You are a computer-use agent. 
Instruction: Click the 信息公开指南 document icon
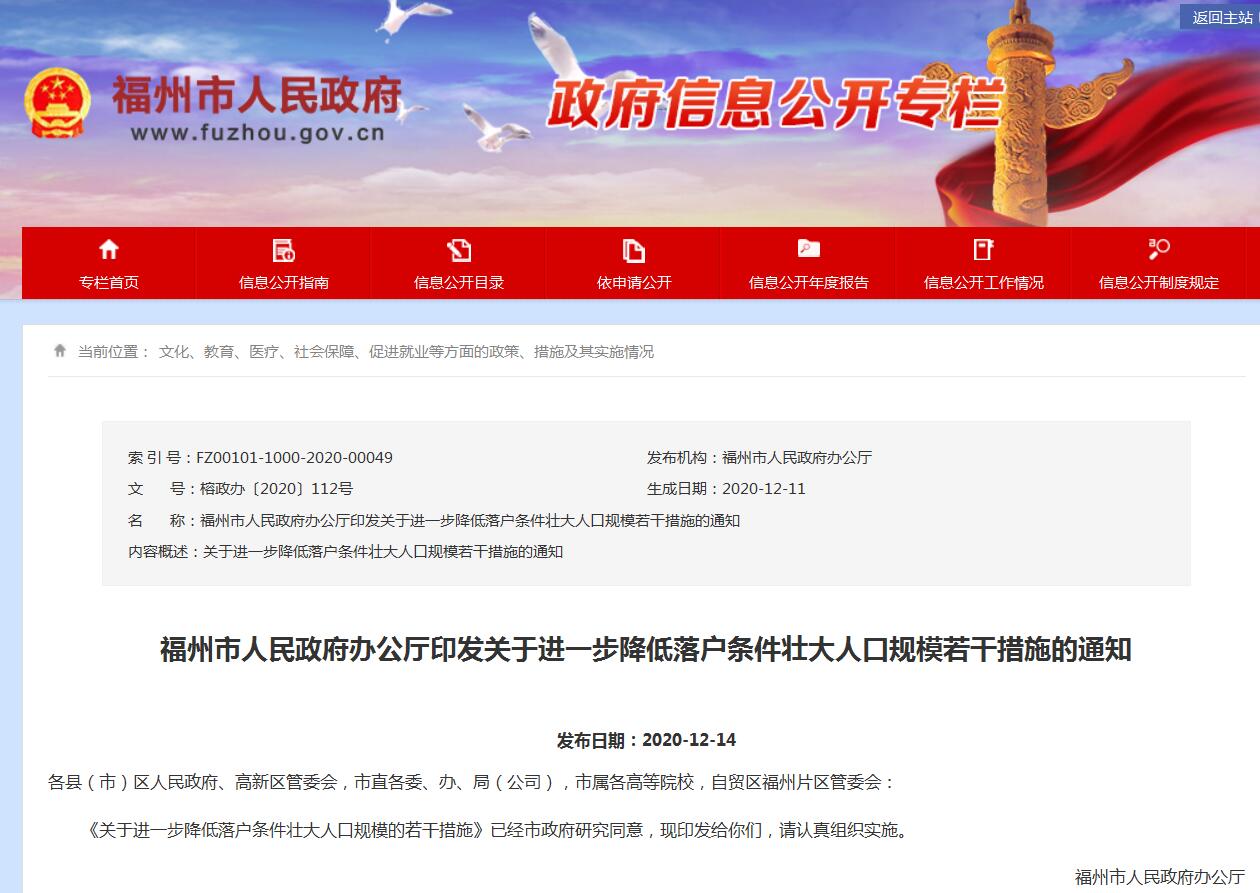click(284, 250)
